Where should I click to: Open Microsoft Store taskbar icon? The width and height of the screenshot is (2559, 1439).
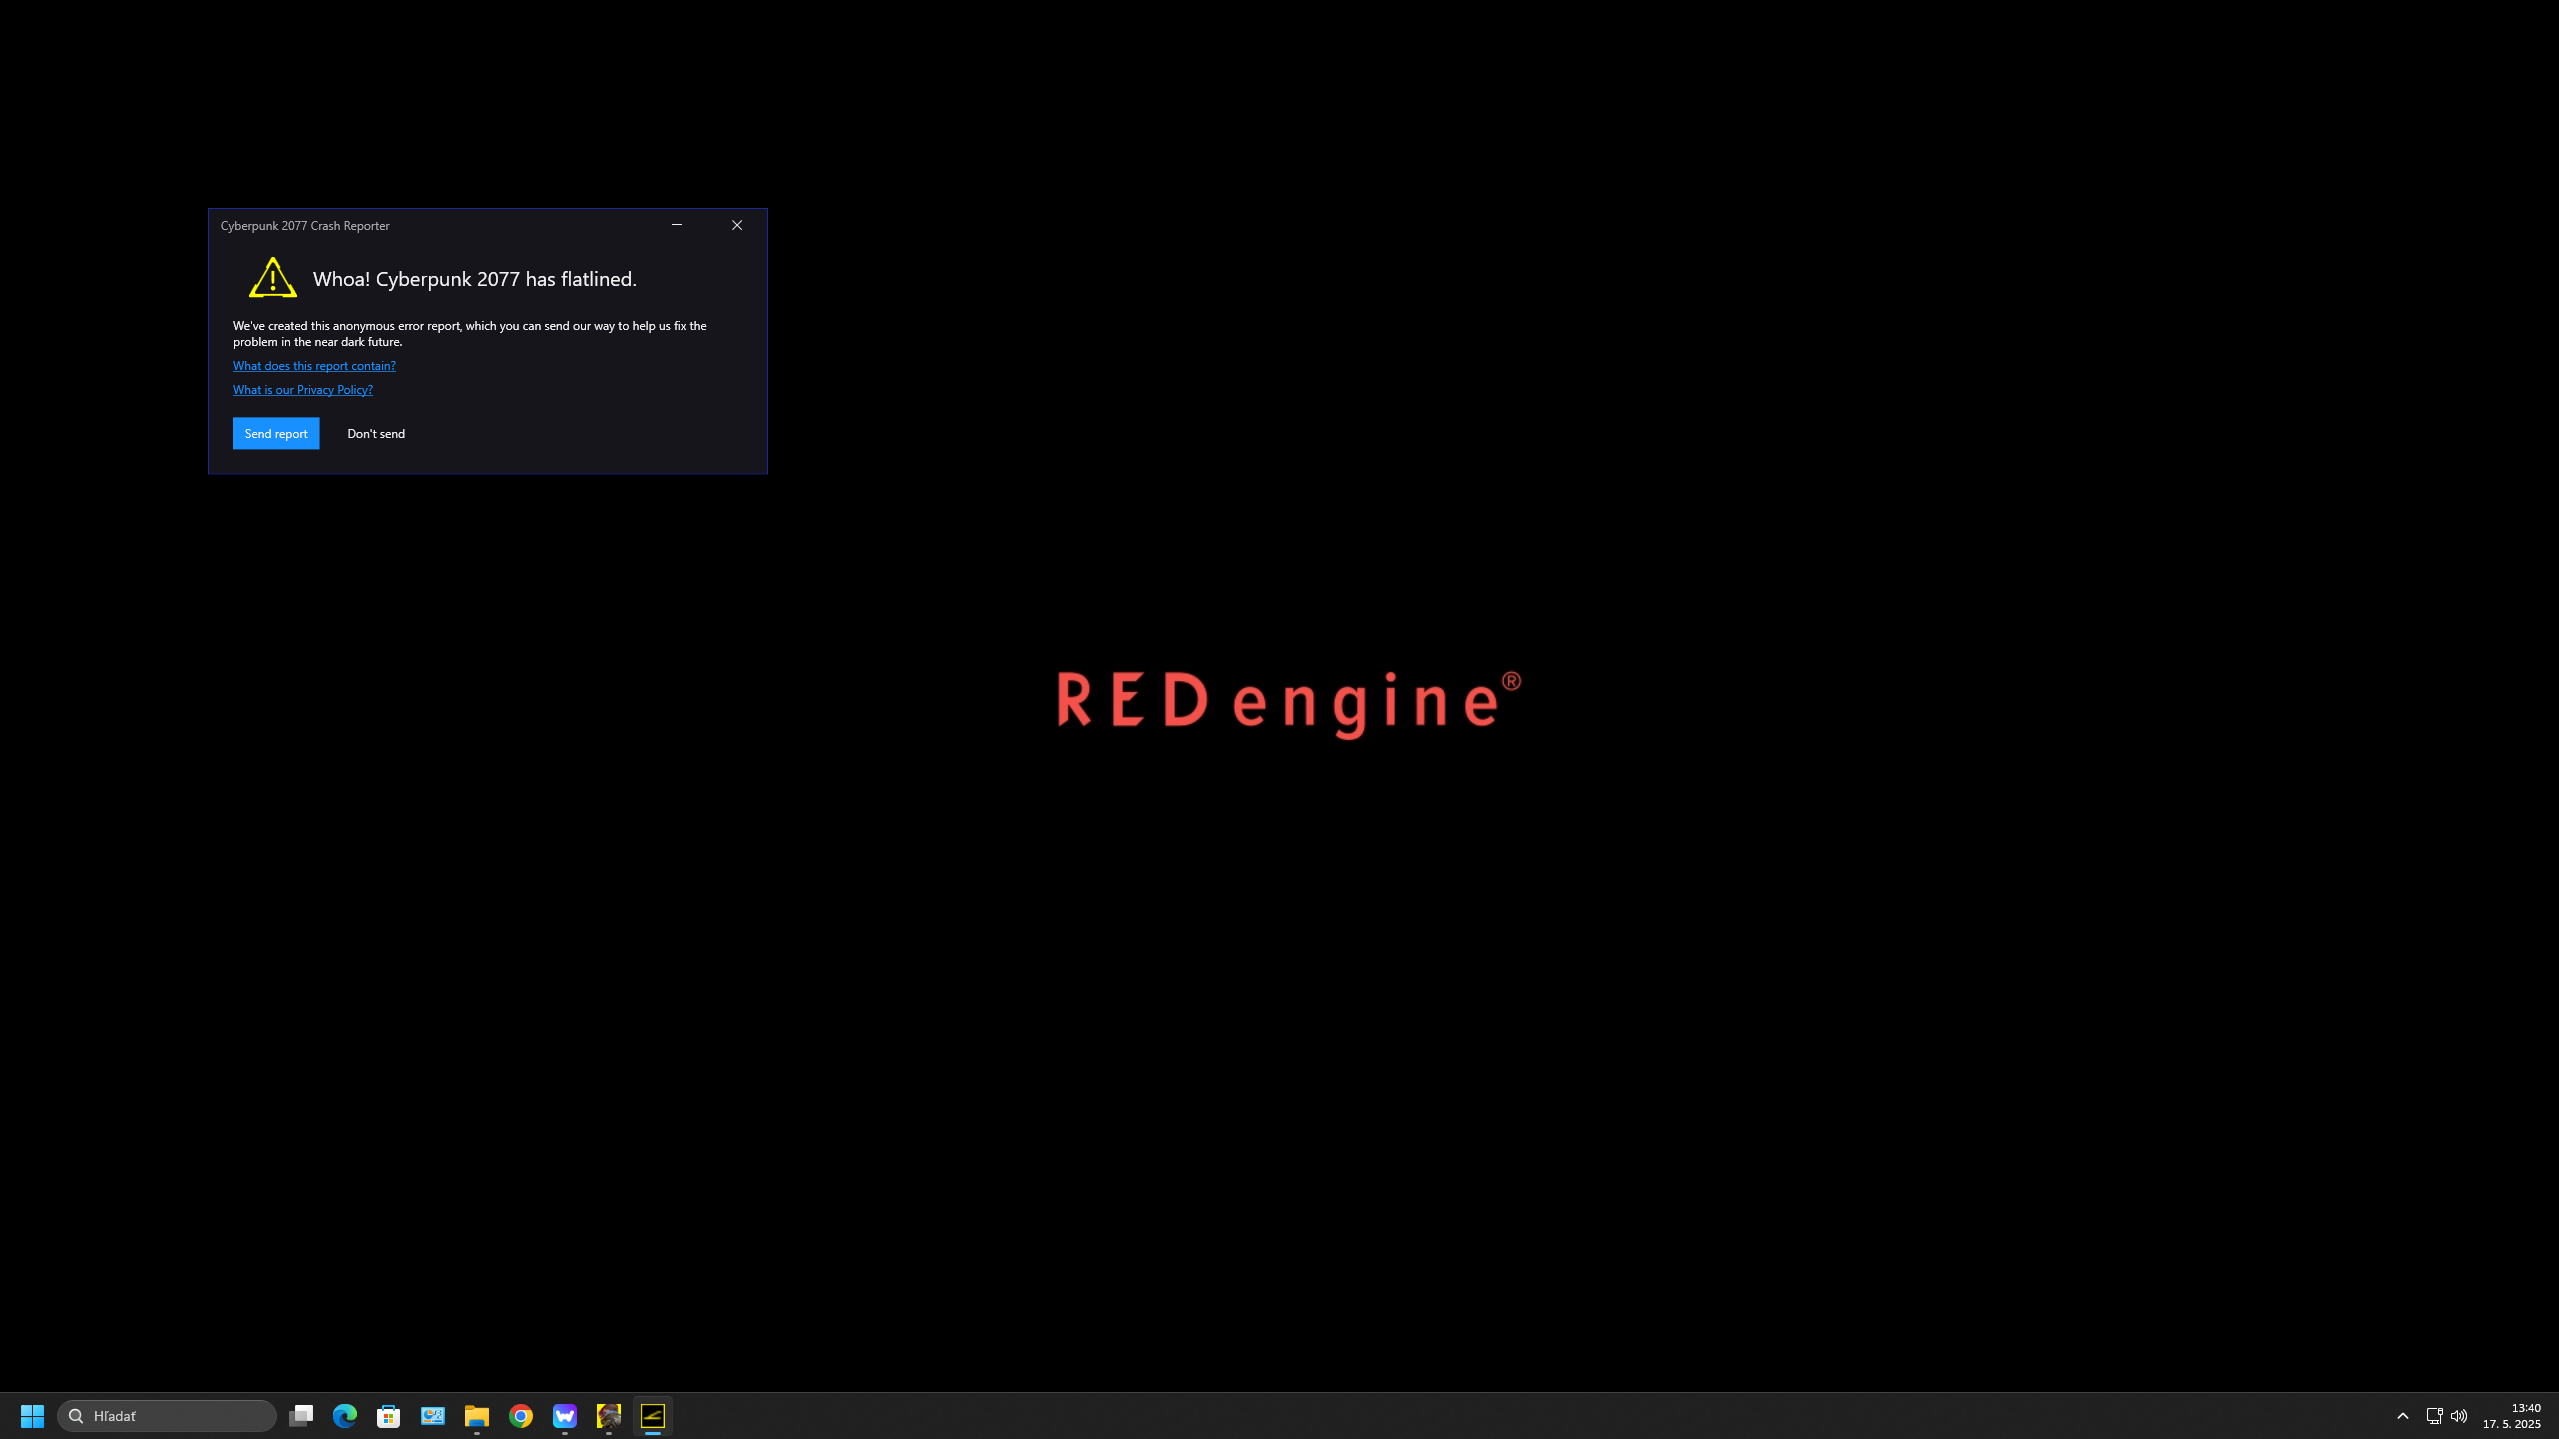pos(389,1416)
